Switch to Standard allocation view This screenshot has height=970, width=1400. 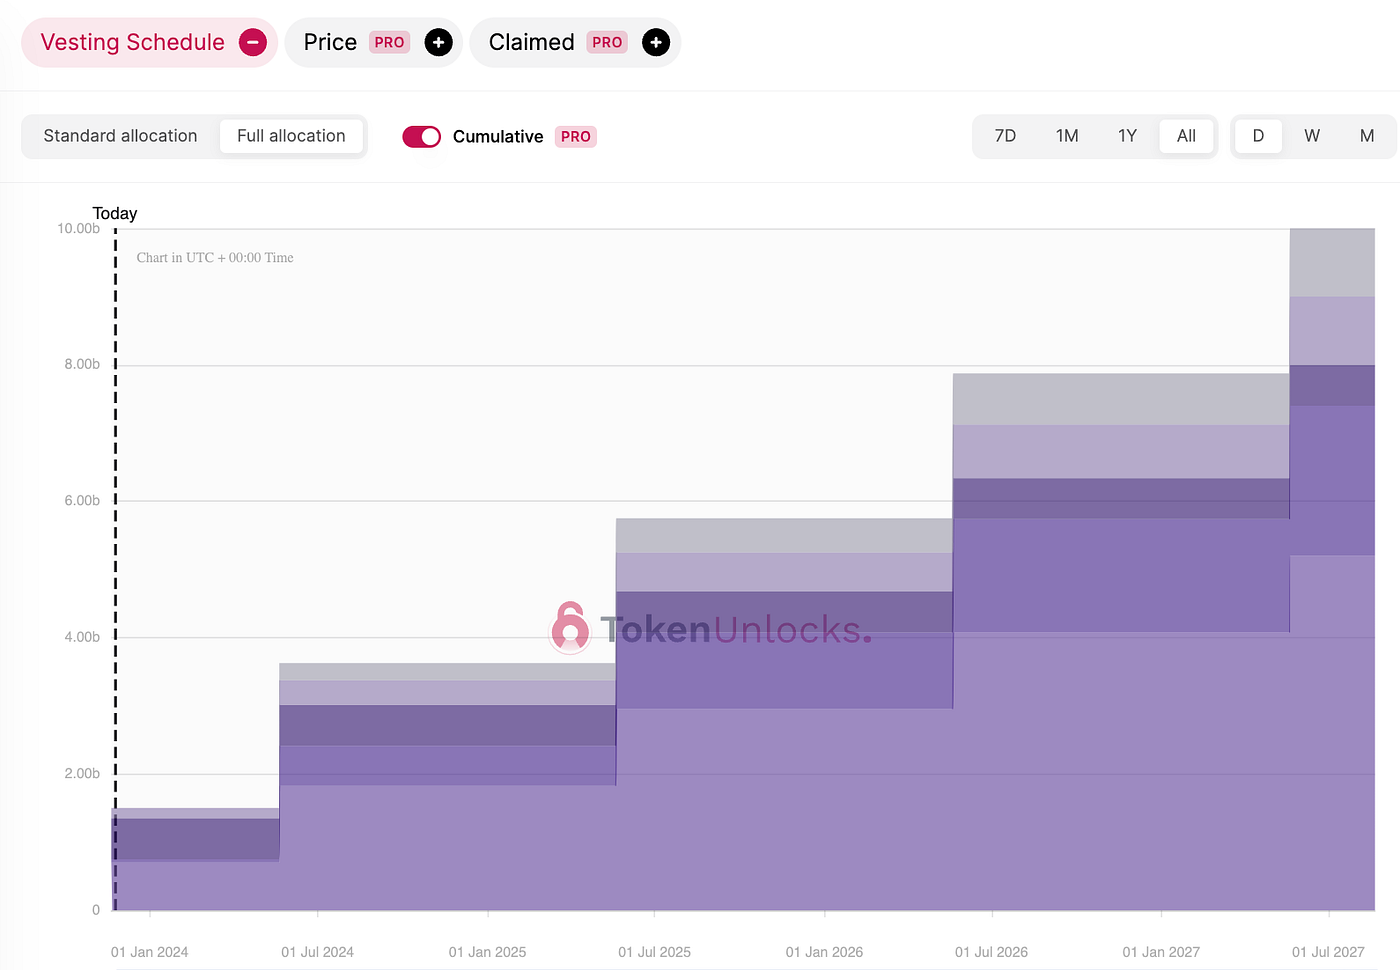tap(120, 136)
